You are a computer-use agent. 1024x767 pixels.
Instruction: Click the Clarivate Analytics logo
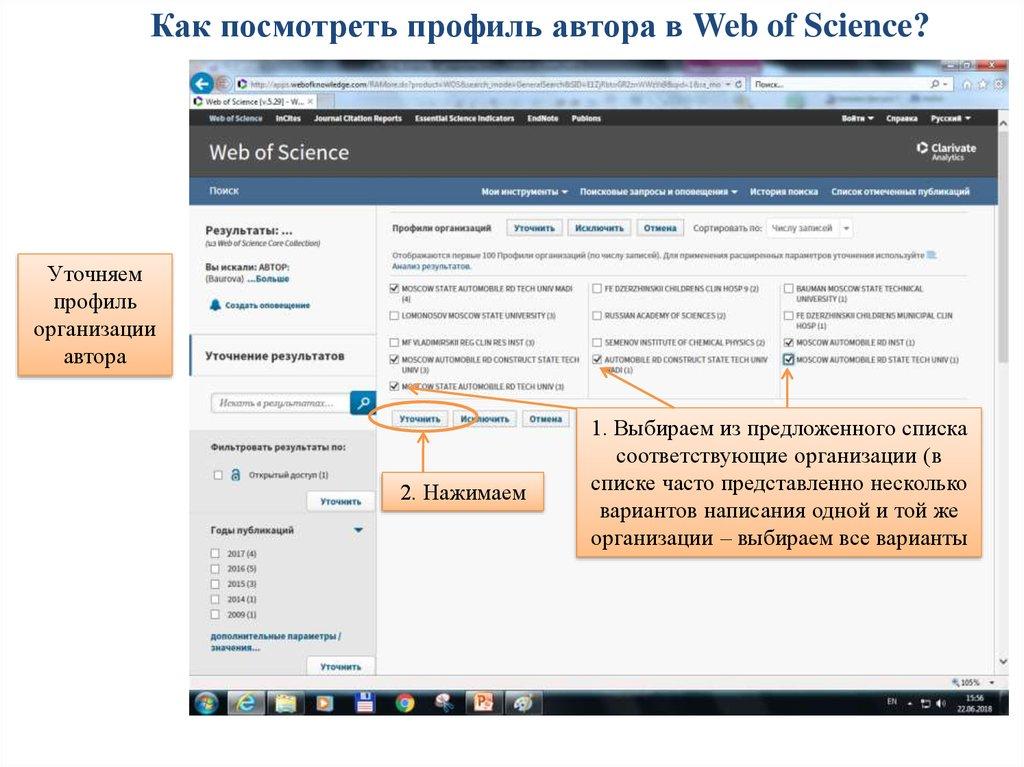(x=946, y=151)
